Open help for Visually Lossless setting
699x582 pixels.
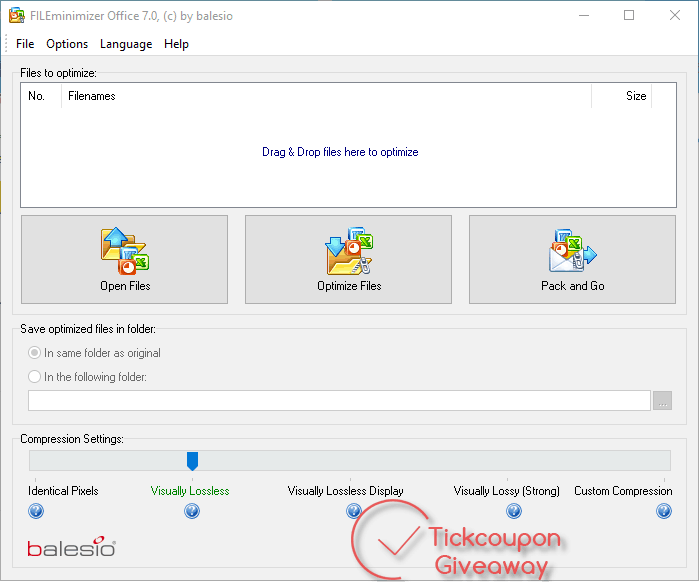(192, 511)
